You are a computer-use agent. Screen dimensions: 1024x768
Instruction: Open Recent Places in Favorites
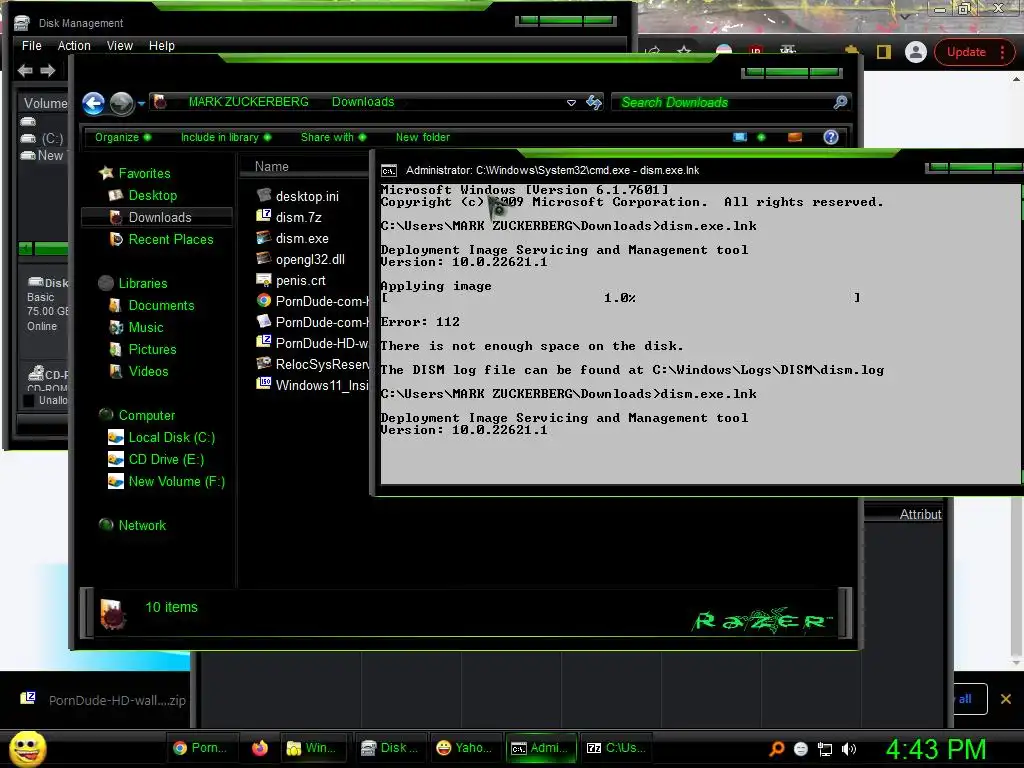tap(170, 239)
